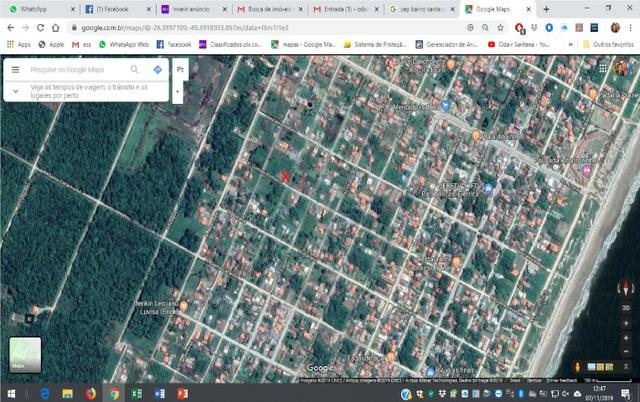Launch Edge from the taskbar
Screen dimensions: 640x402
click(45, 393)
